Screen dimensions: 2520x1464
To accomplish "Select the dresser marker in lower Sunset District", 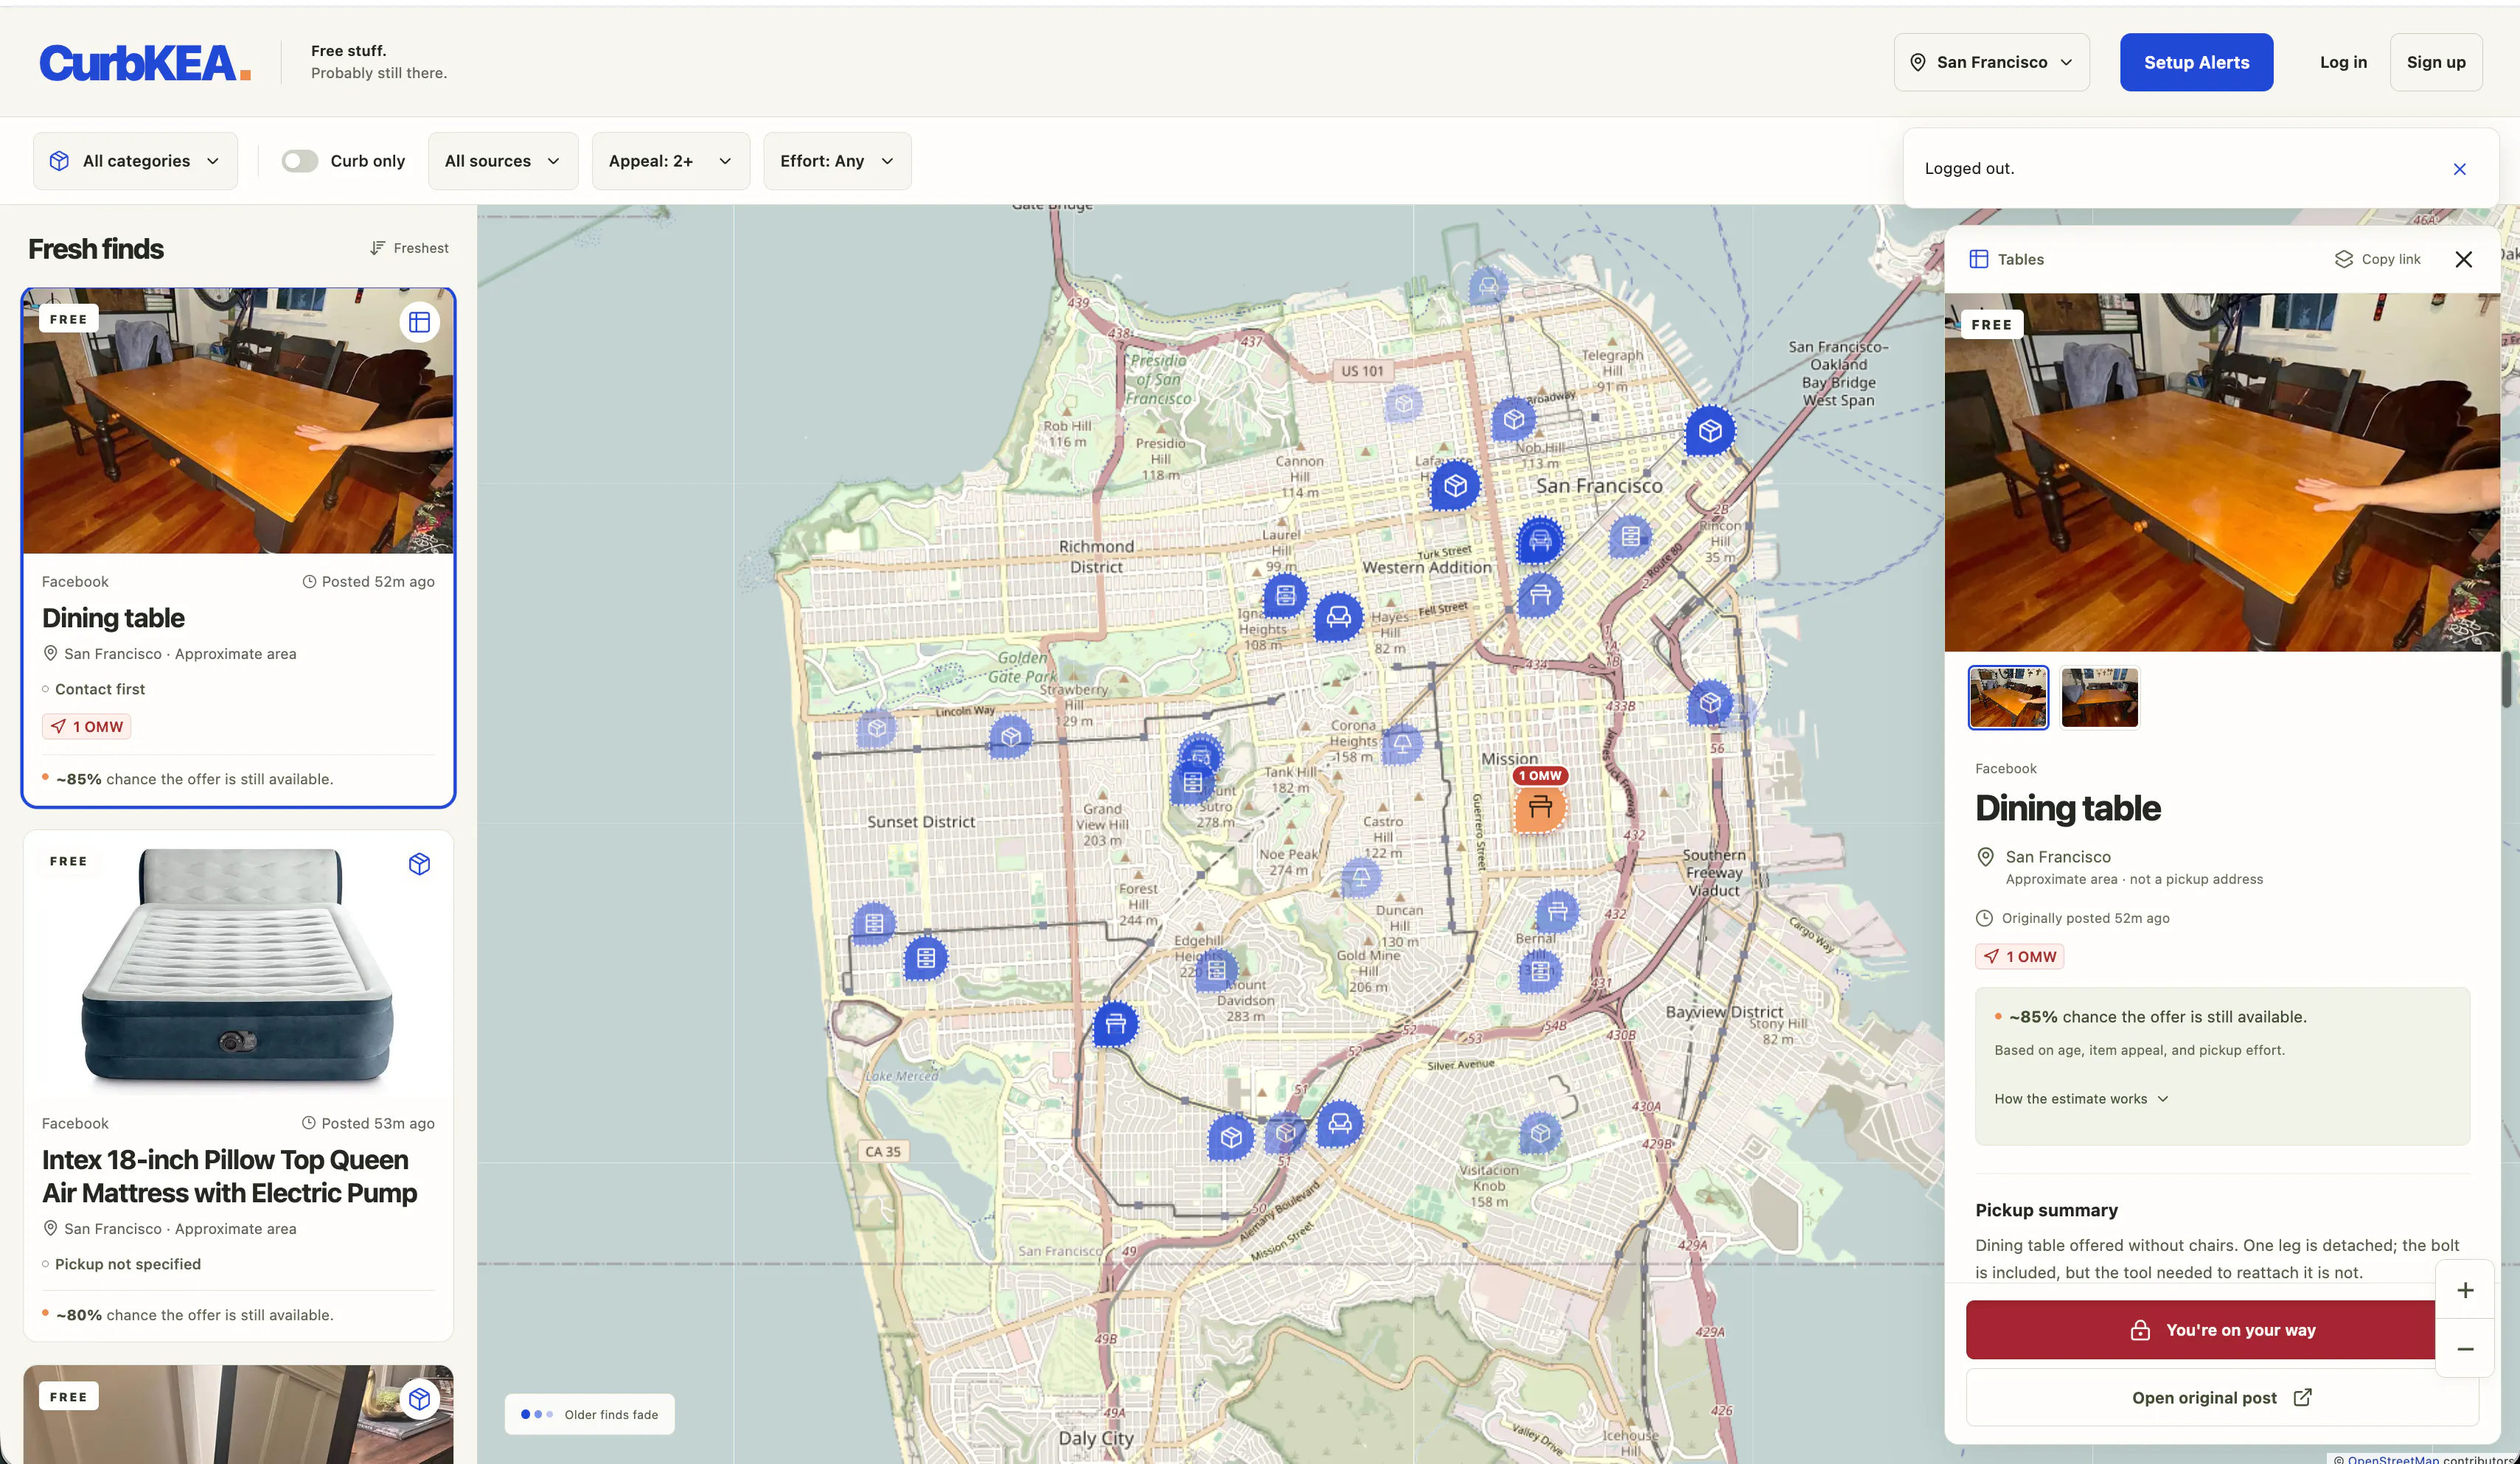I will (926, 958).
